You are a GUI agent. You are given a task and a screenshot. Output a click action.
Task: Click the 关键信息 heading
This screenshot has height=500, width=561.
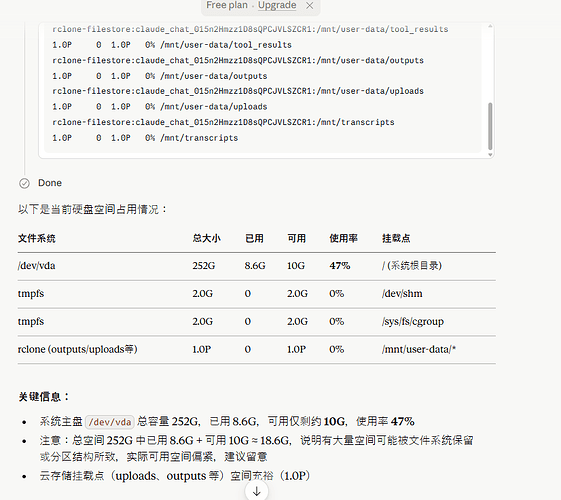[43, 397]
